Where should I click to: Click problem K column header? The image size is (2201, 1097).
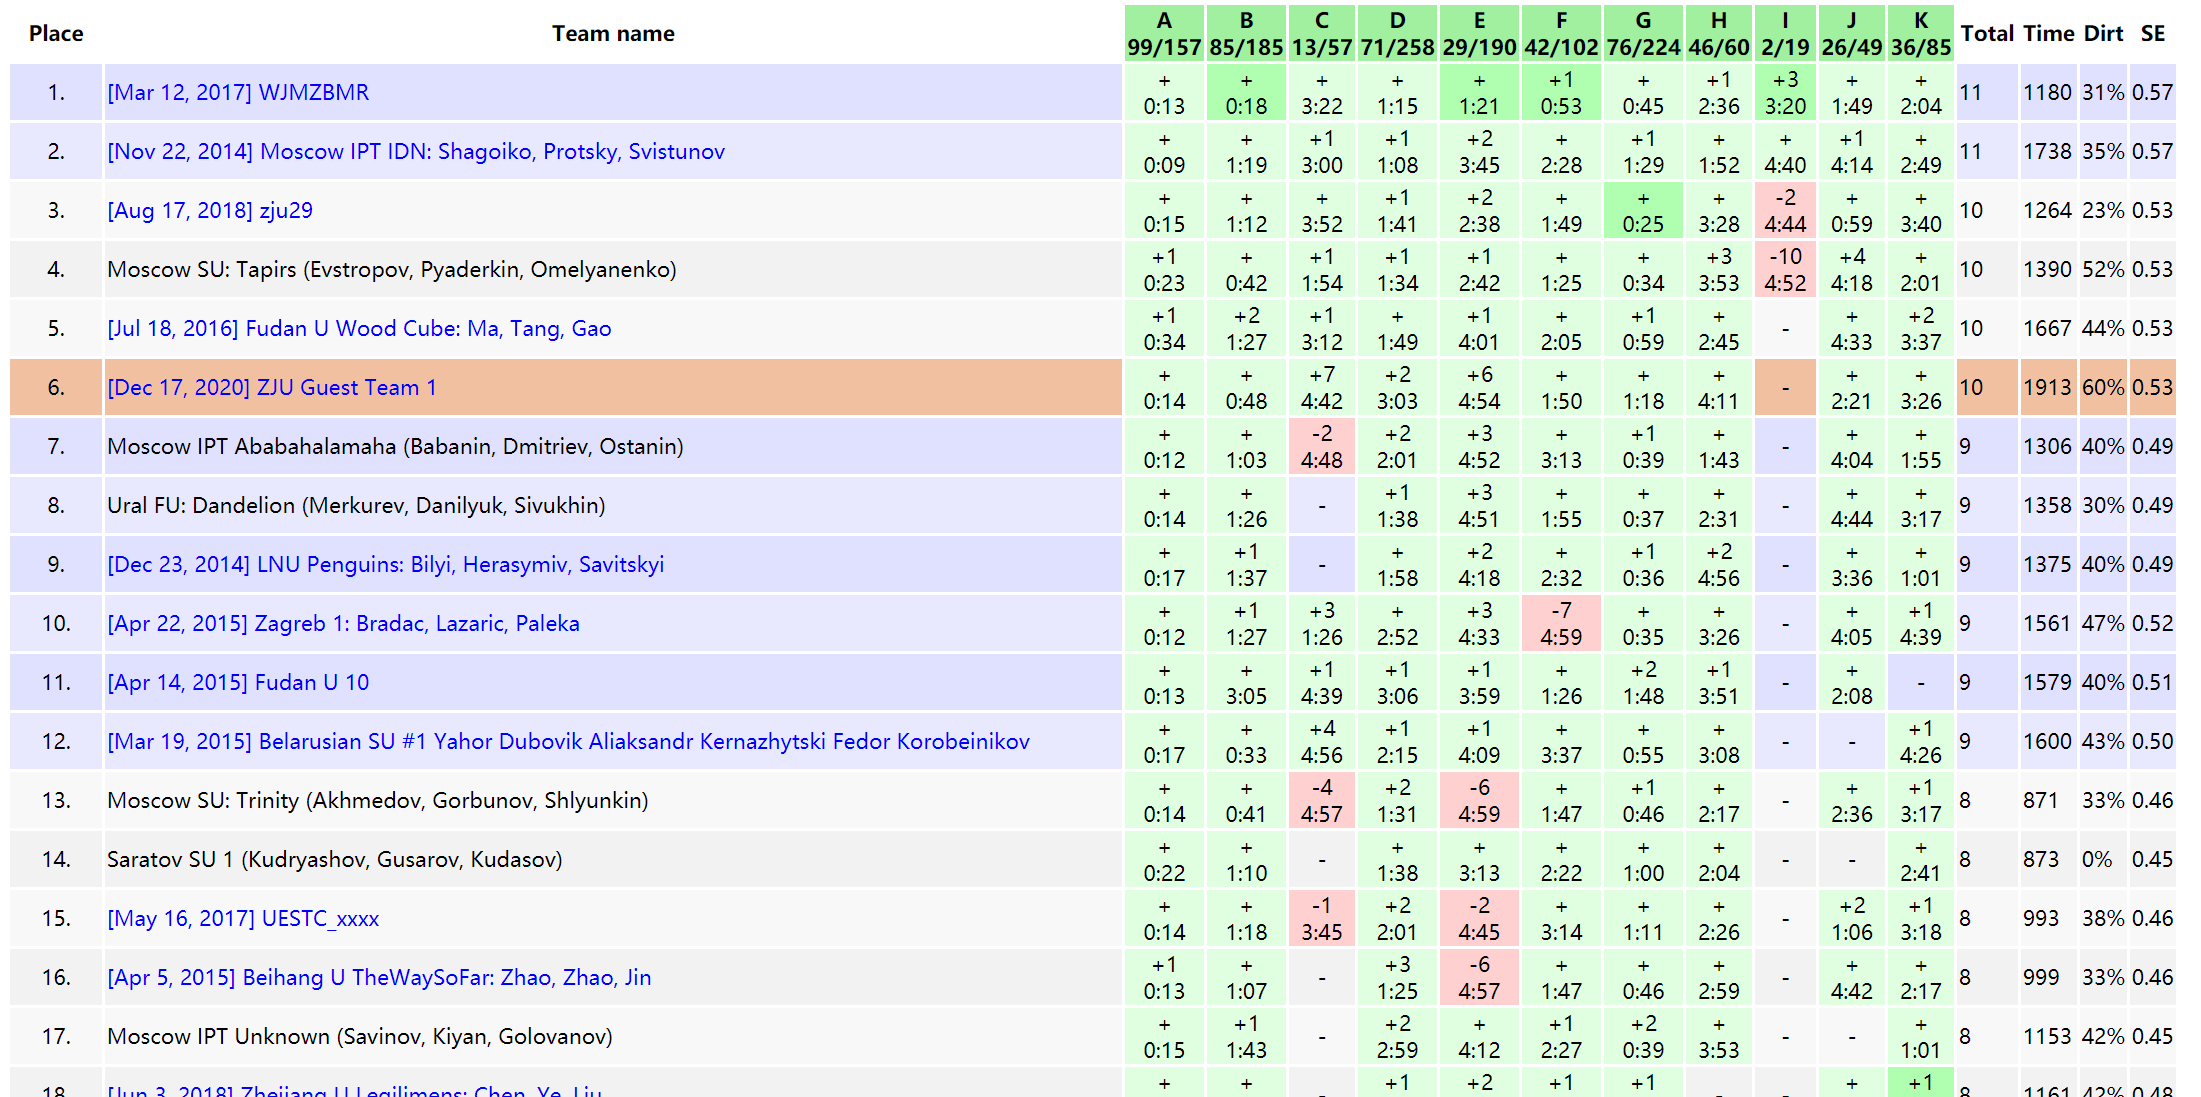(x=1921, y=33)
